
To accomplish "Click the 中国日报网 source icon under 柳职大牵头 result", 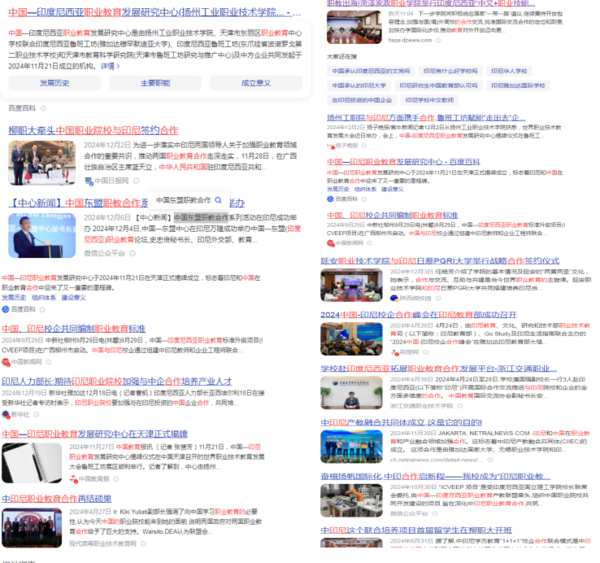I will 88,181.
